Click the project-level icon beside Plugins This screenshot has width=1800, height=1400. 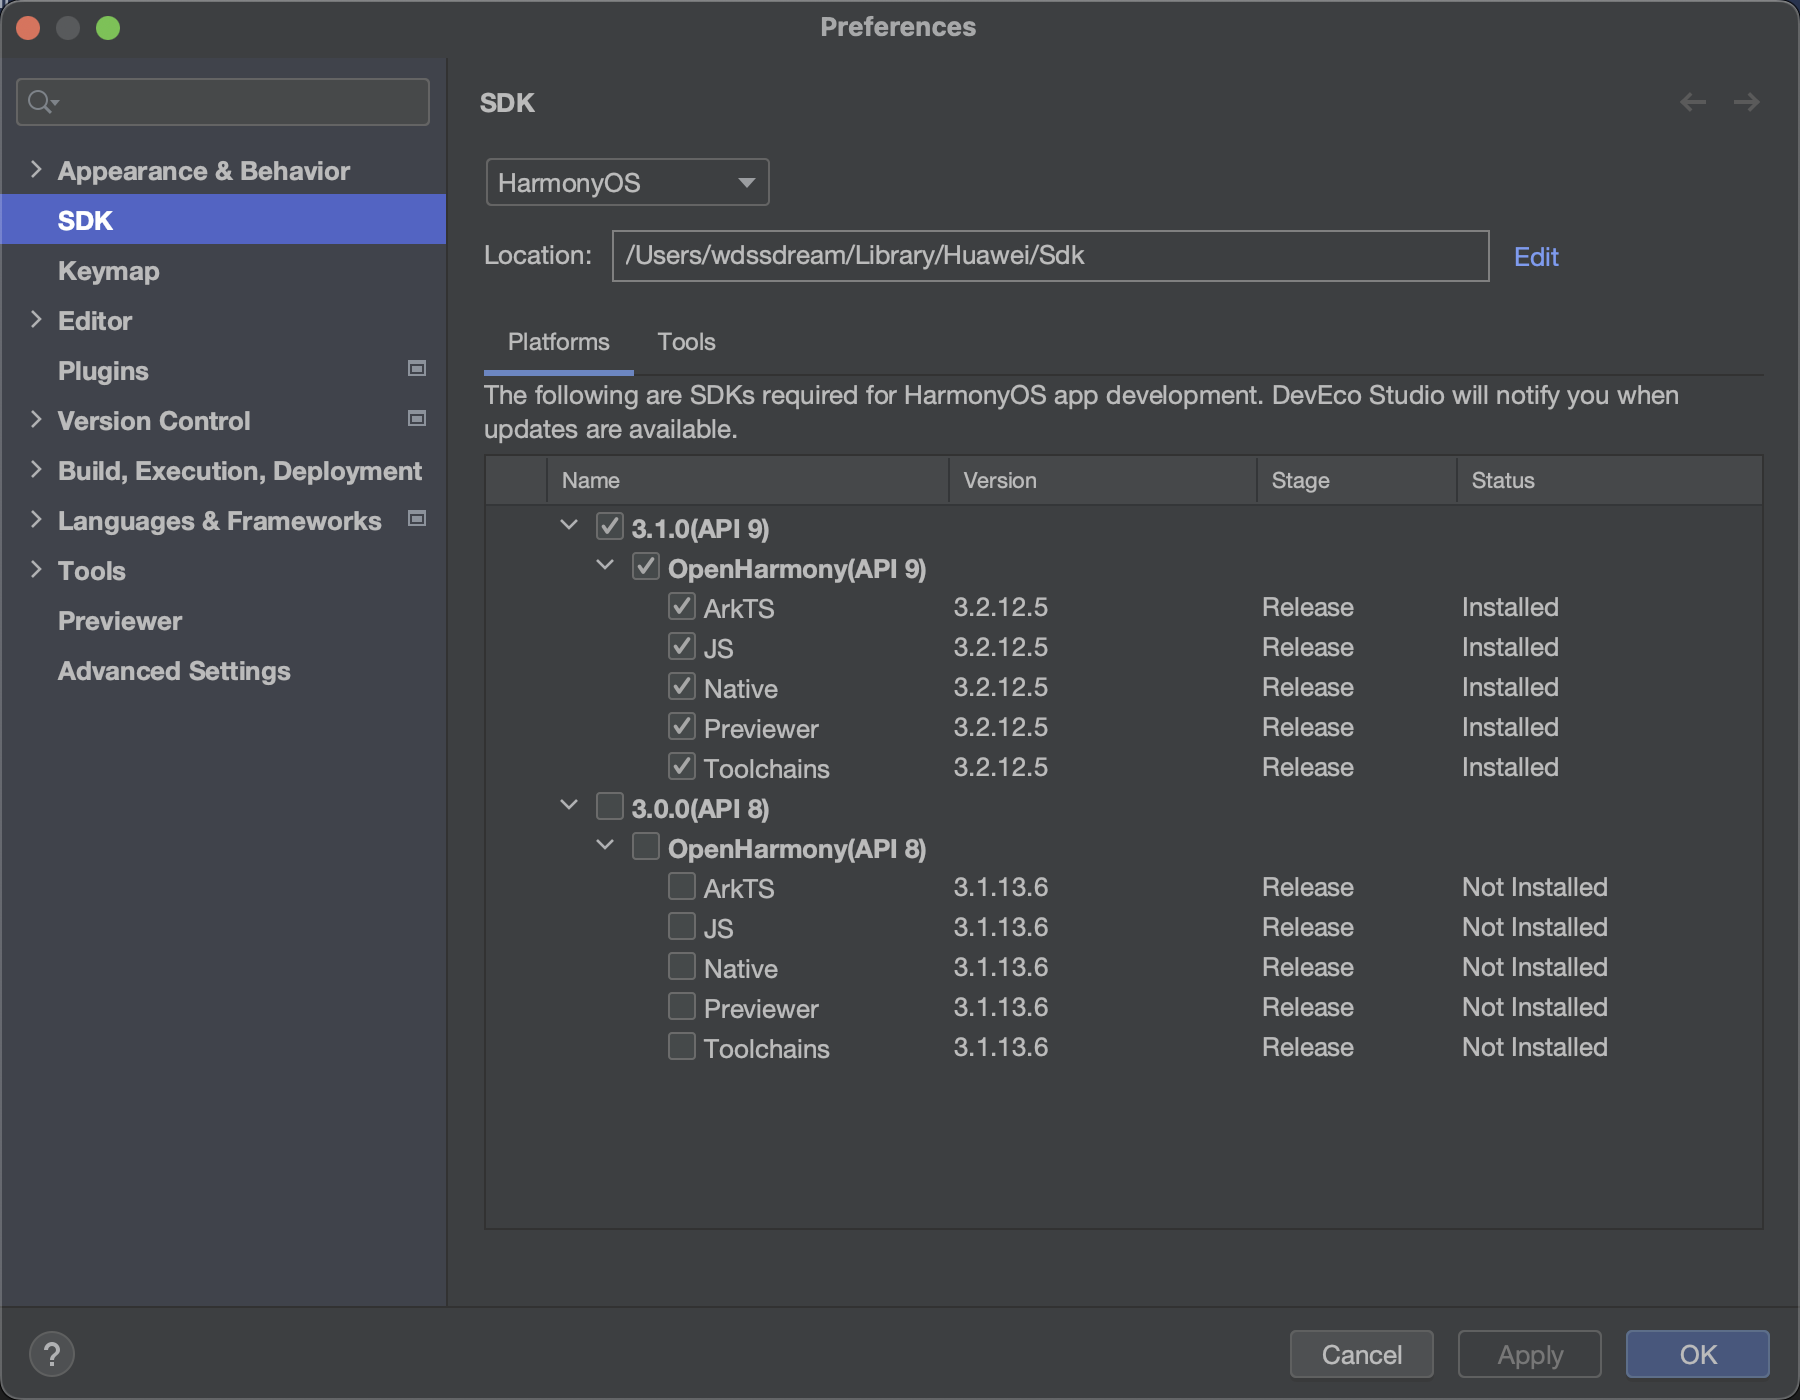point(417,369)
